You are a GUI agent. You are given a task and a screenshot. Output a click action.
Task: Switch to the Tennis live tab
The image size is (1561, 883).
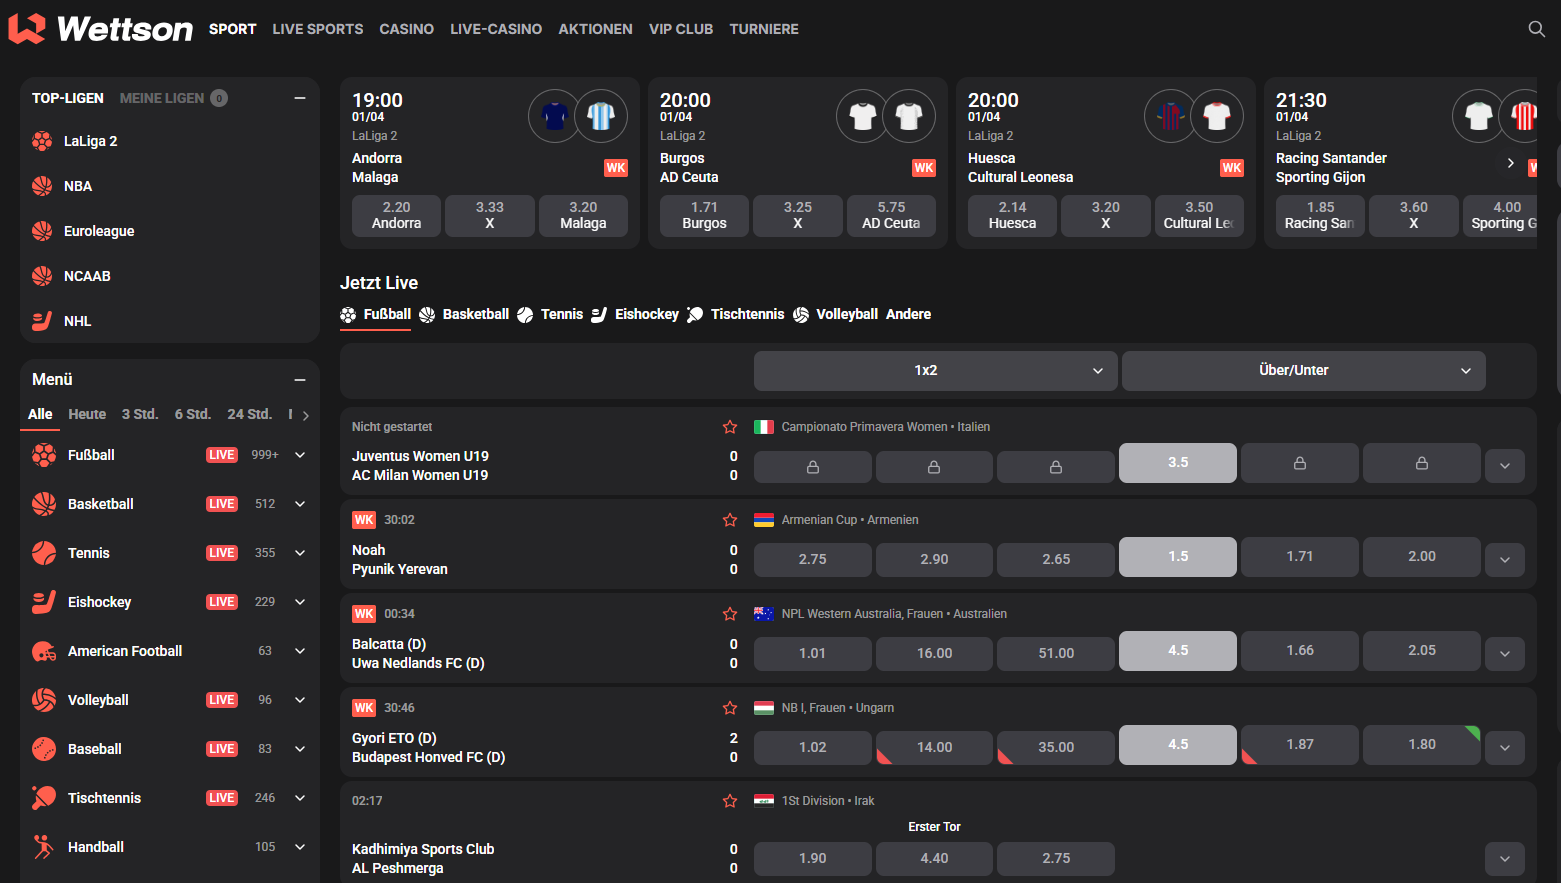[550, 315]
